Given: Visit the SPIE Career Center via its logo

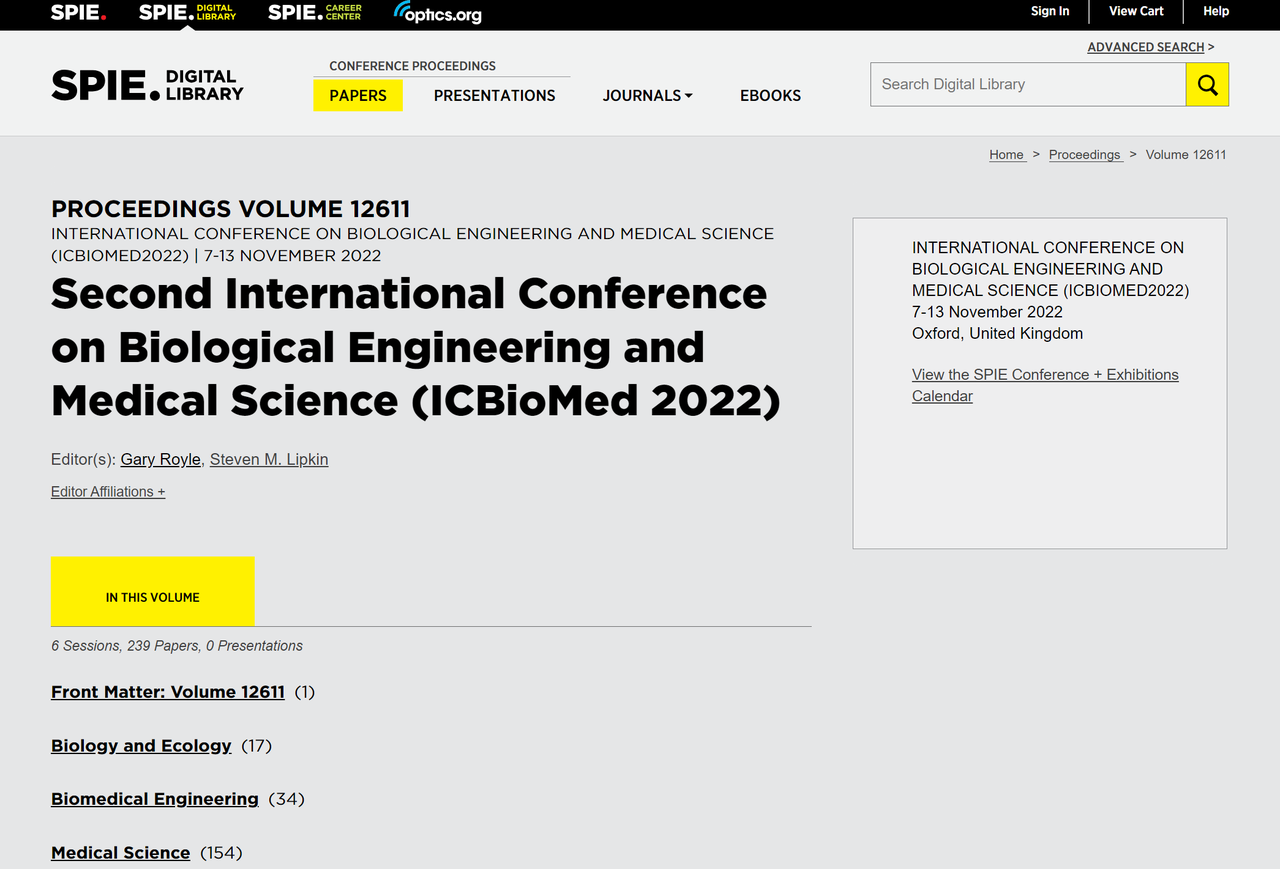Looking at the screenshot, I should 314,13.
